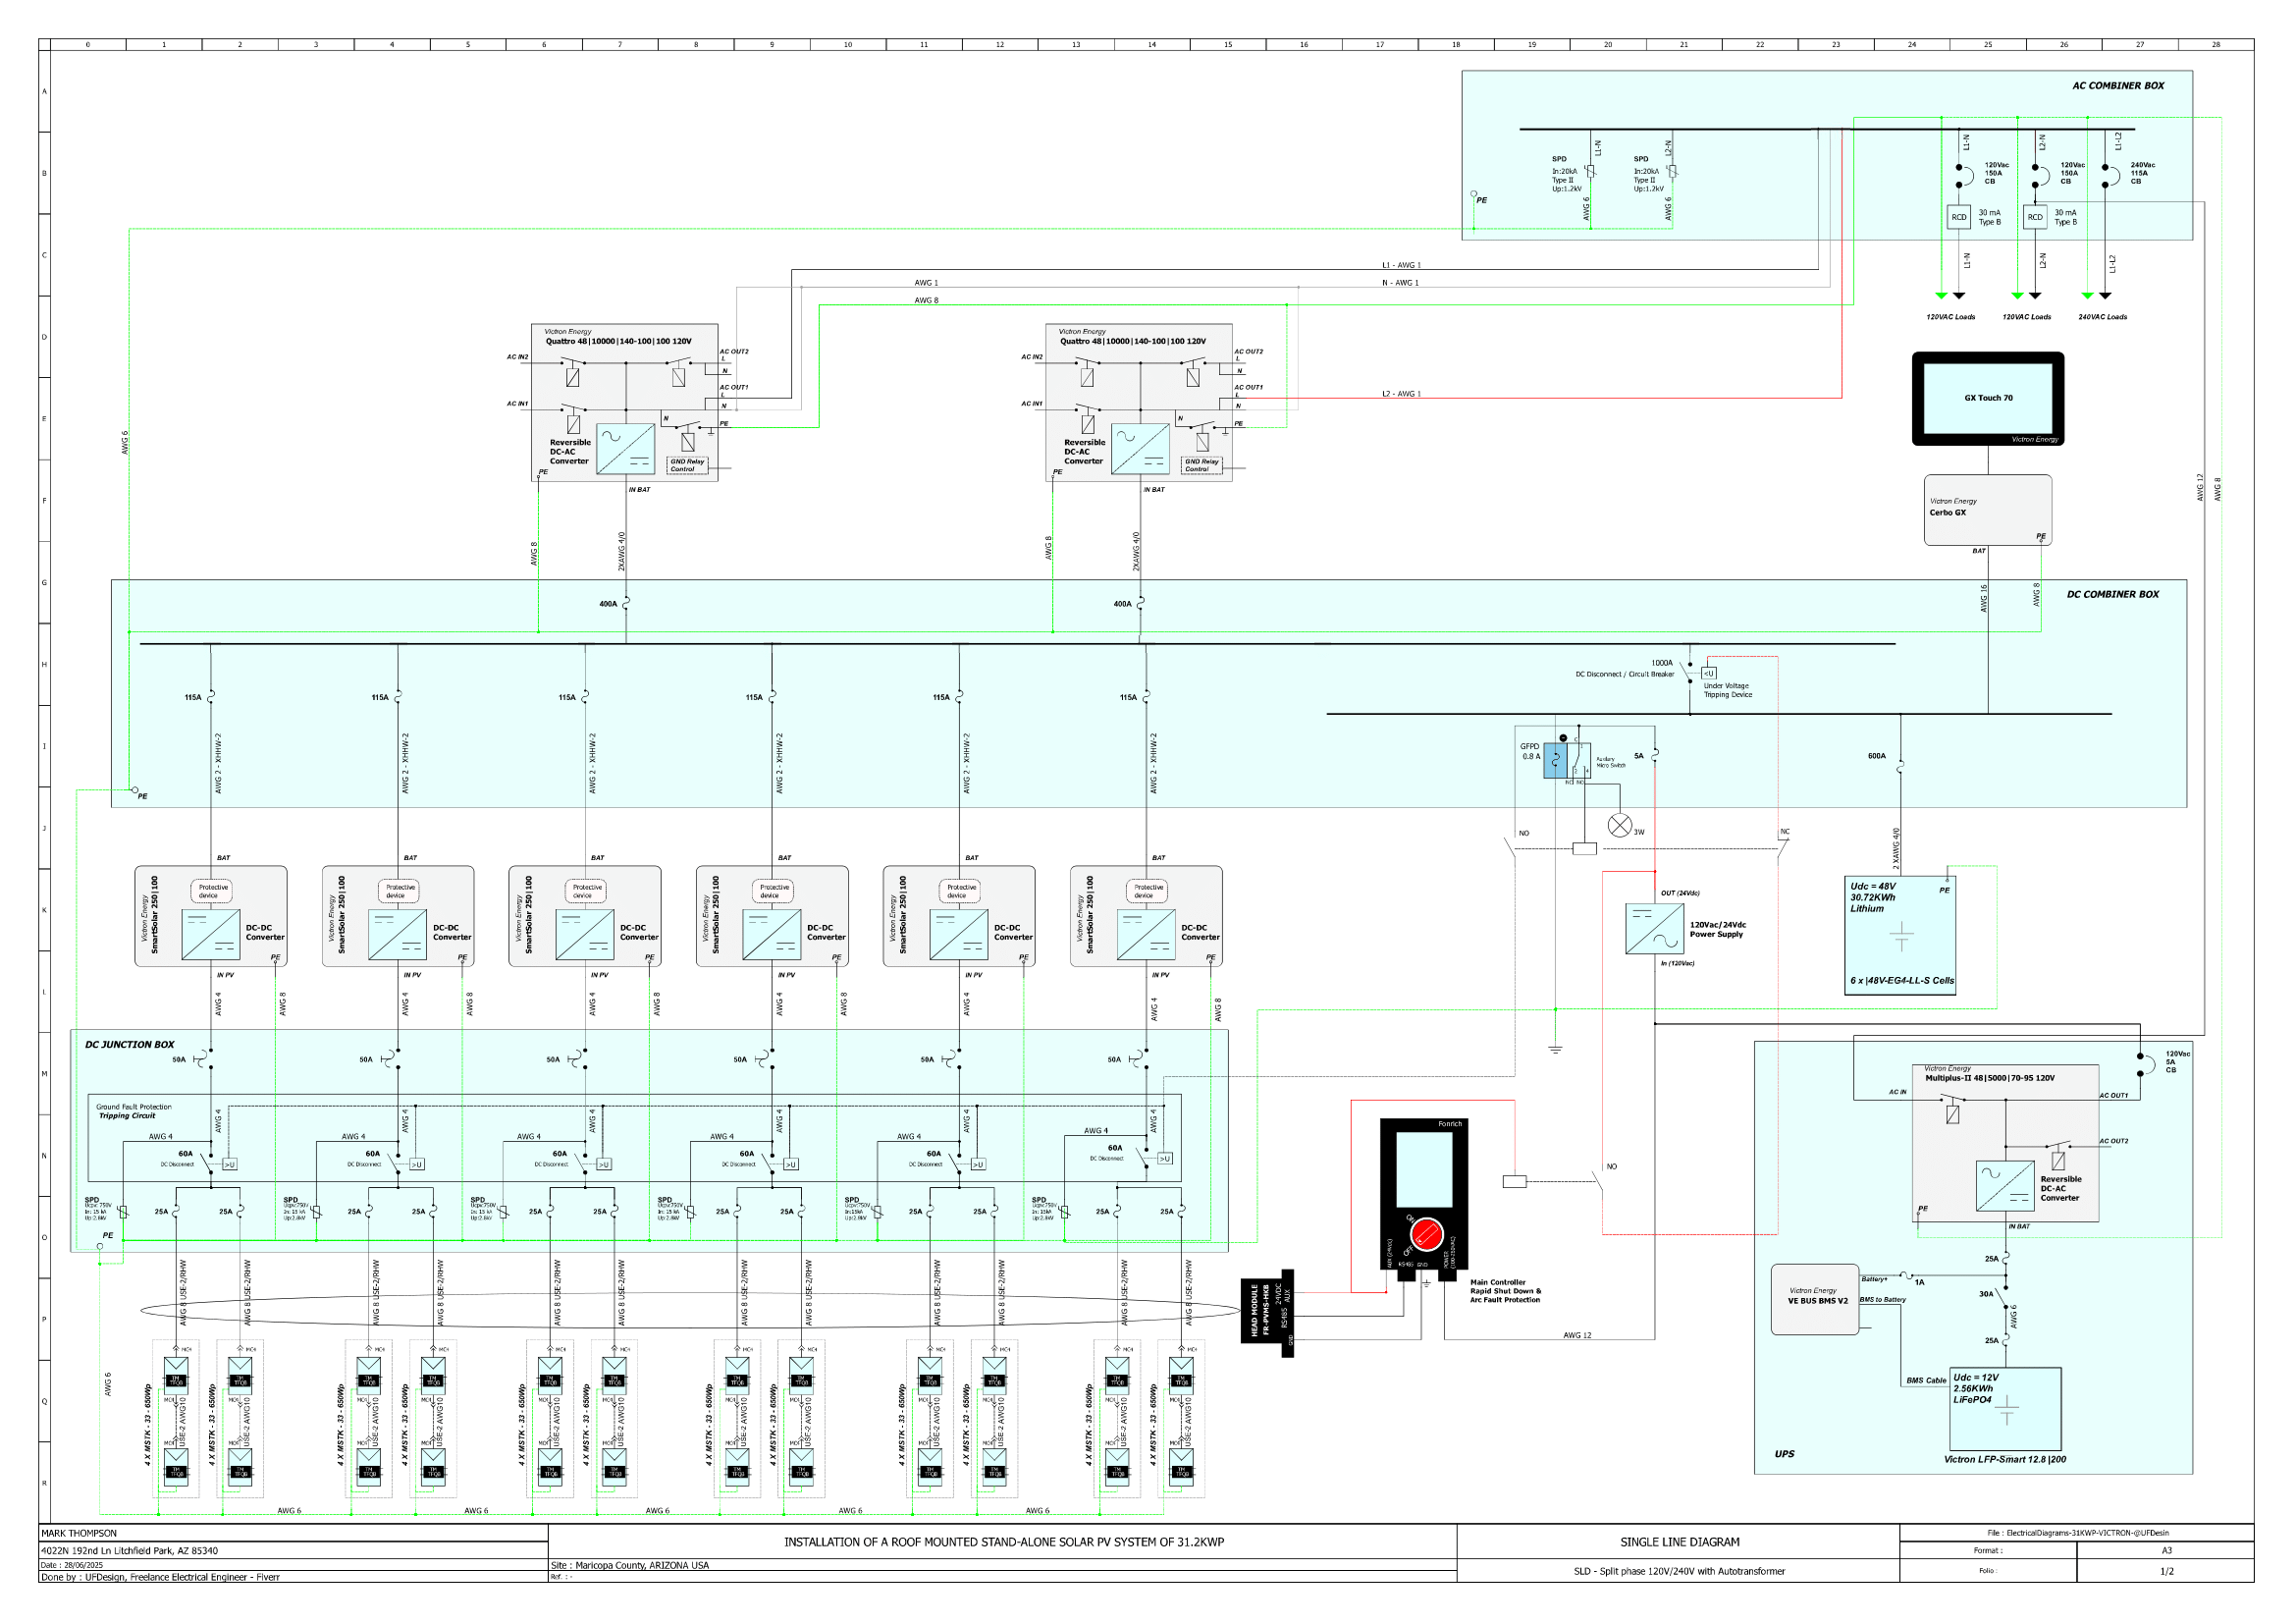Click the 5A fuse symbol near GFPD
The image size is (2296, 1624).
pyautogui.click(x=1655, y=753)
